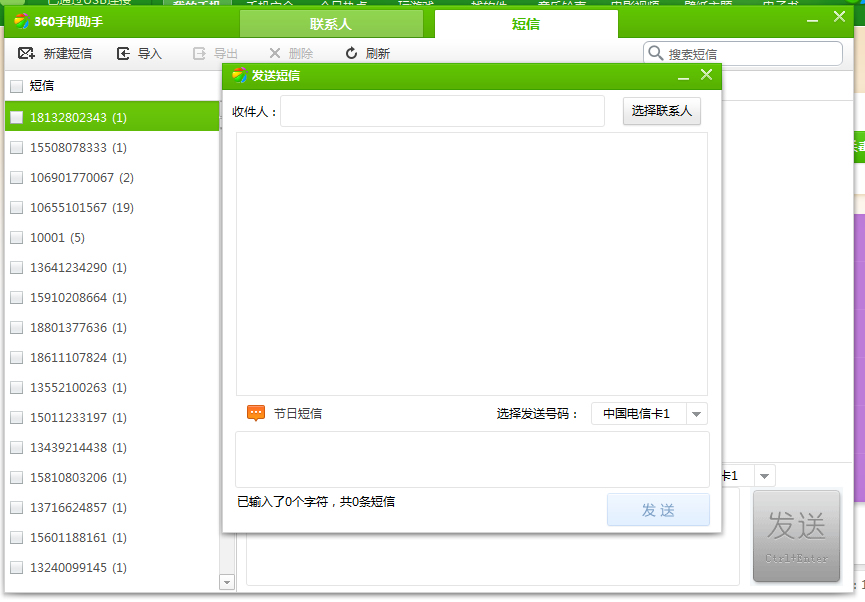Viewport: 865px width, 602px height.
Task: Check the box for 18132802343
Action: 17,117
